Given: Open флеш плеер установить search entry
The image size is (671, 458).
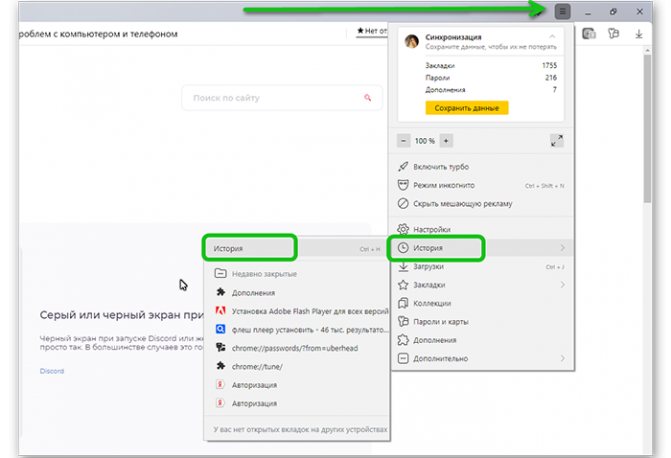Looking at the screenshot, I should (x=297, y=330).
